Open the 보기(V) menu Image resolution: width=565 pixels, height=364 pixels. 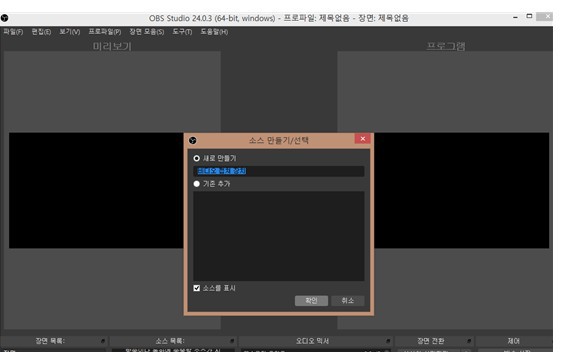[x=70, y=32]
